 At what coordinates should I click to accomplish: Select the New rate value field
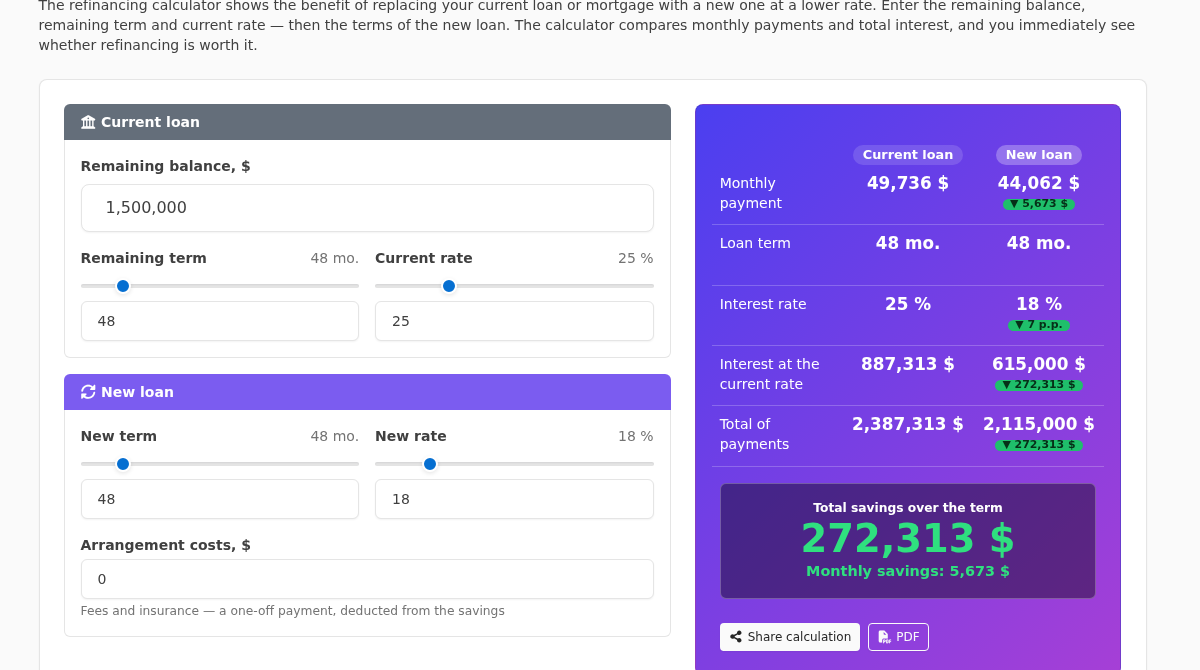click(x=514, y=499)
